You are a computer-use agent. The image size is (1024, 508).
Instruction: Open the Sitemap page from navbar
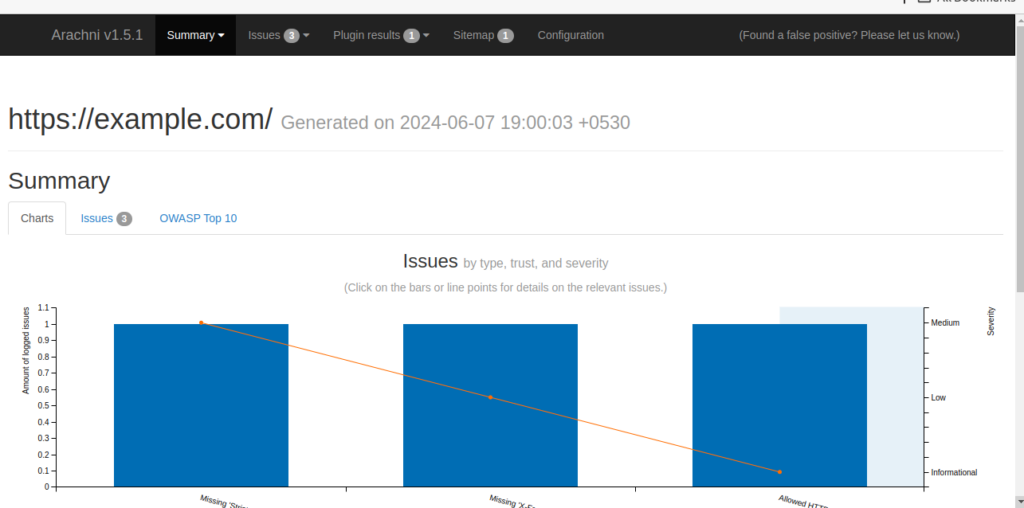482,35
